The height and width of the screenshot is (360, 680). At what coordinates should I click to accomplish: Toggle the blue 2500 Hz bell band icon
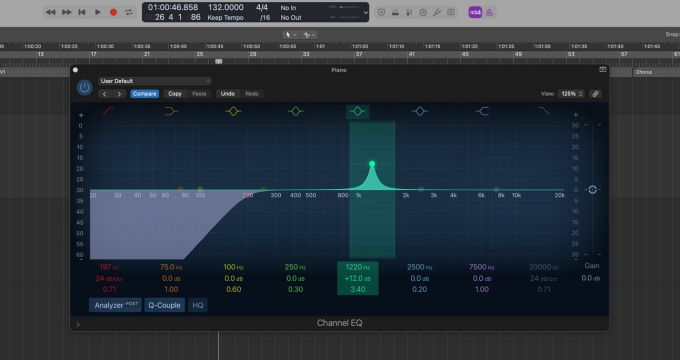click(x=419, y=111)
